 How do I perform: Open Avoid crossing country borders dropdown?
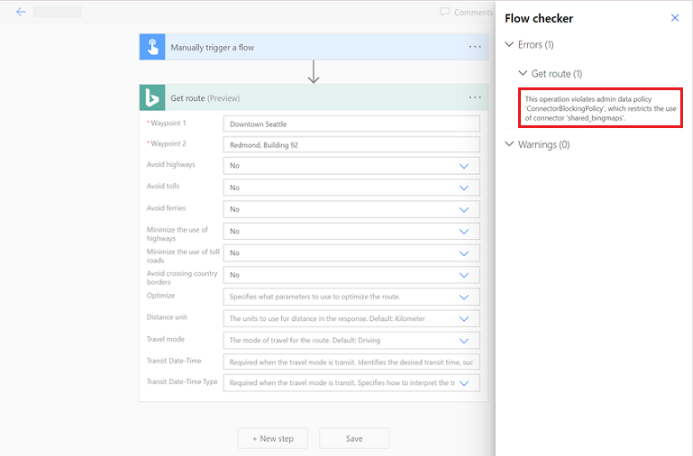click(351, 275)
